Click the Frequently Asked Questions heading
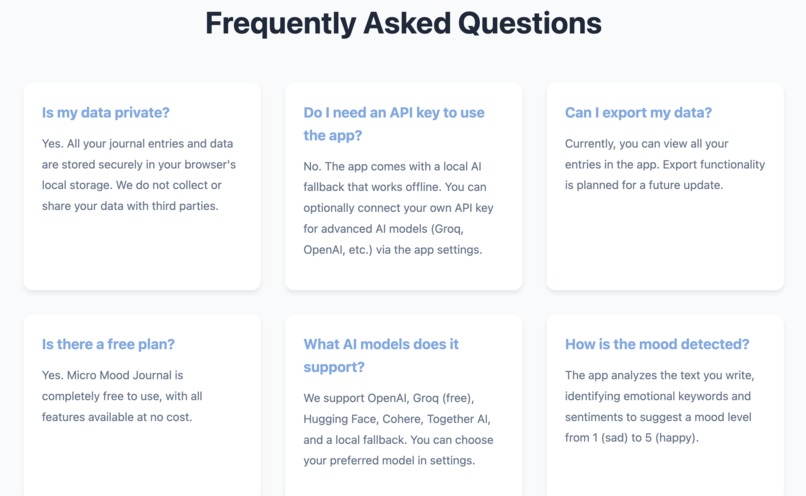Screen dimensions: 806x496 pos(403,24)
